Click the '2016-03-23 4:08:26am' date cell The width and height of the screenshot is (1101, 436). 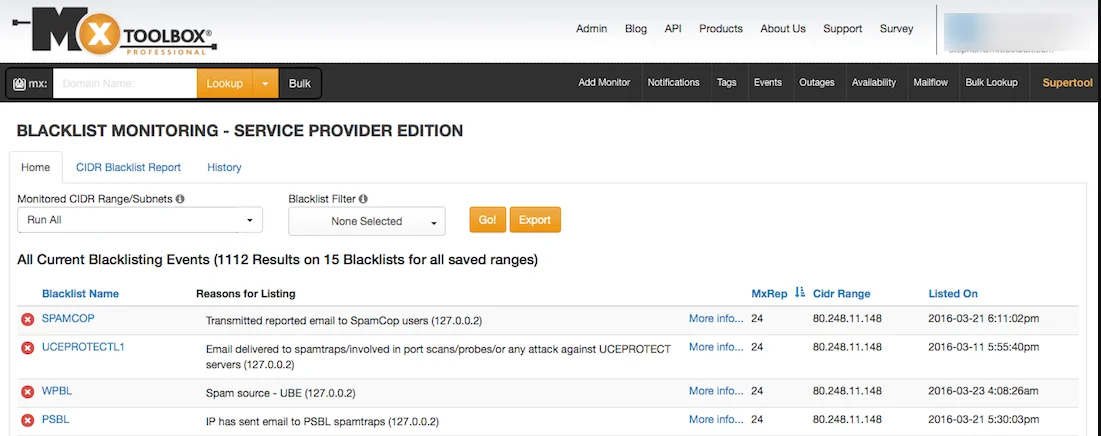[983, 390]
